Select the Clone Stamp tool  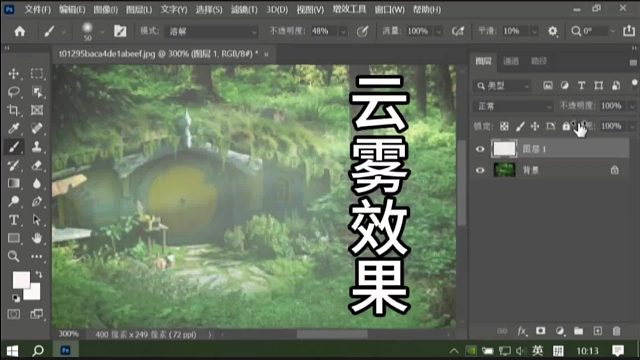pyautogui.click(x=37, y=147)
